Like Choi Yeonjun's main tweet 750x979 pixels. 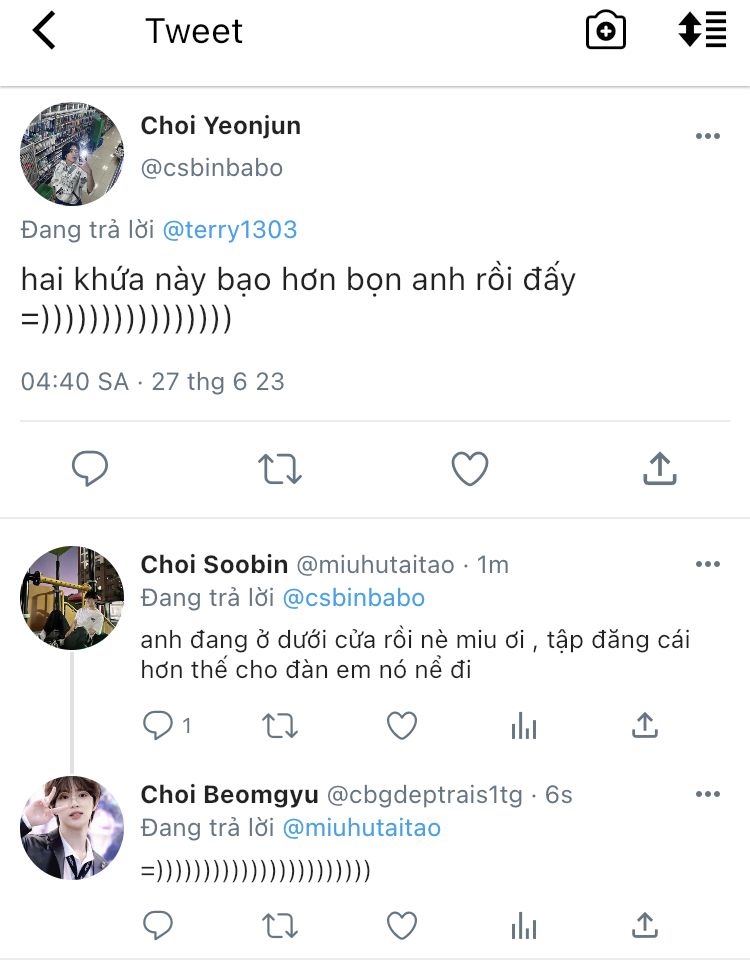point(470,468)
